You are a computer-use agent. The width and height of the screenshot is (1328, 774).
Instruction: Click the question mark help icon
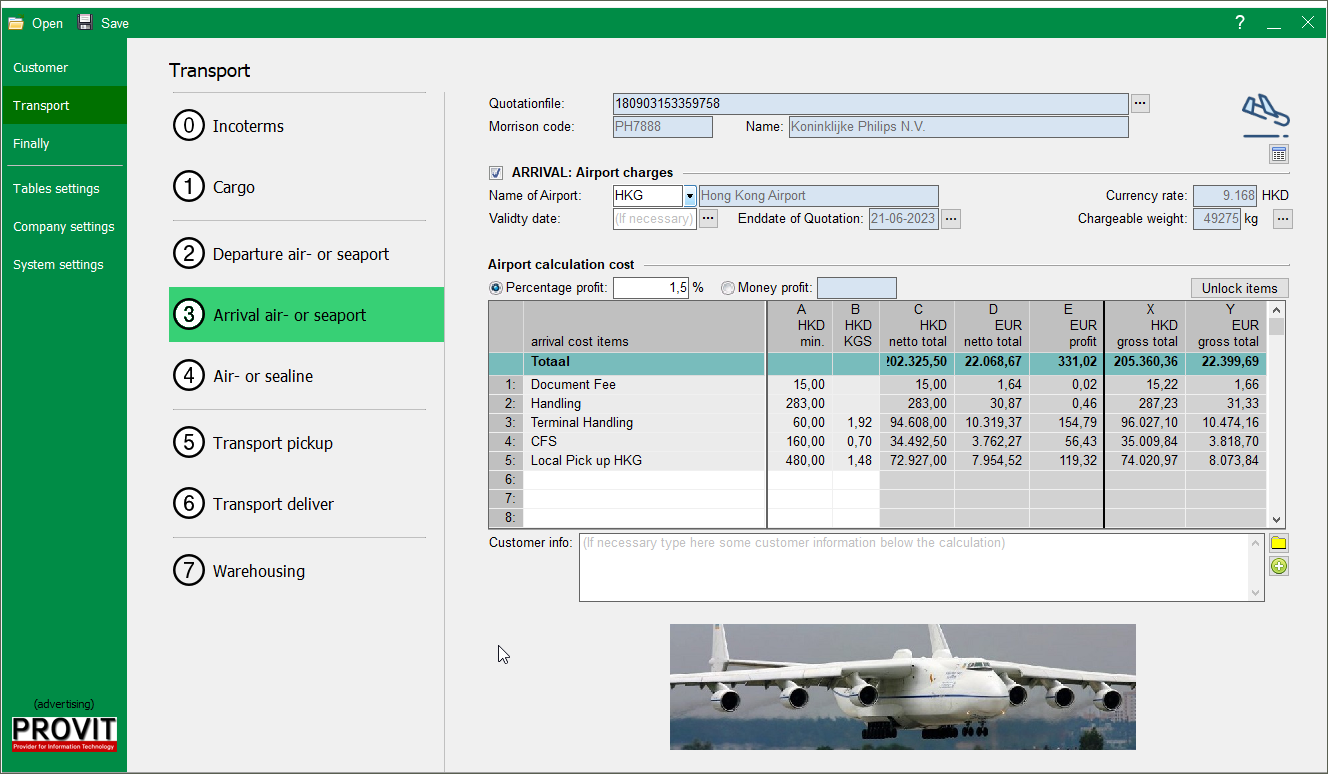1240,23
